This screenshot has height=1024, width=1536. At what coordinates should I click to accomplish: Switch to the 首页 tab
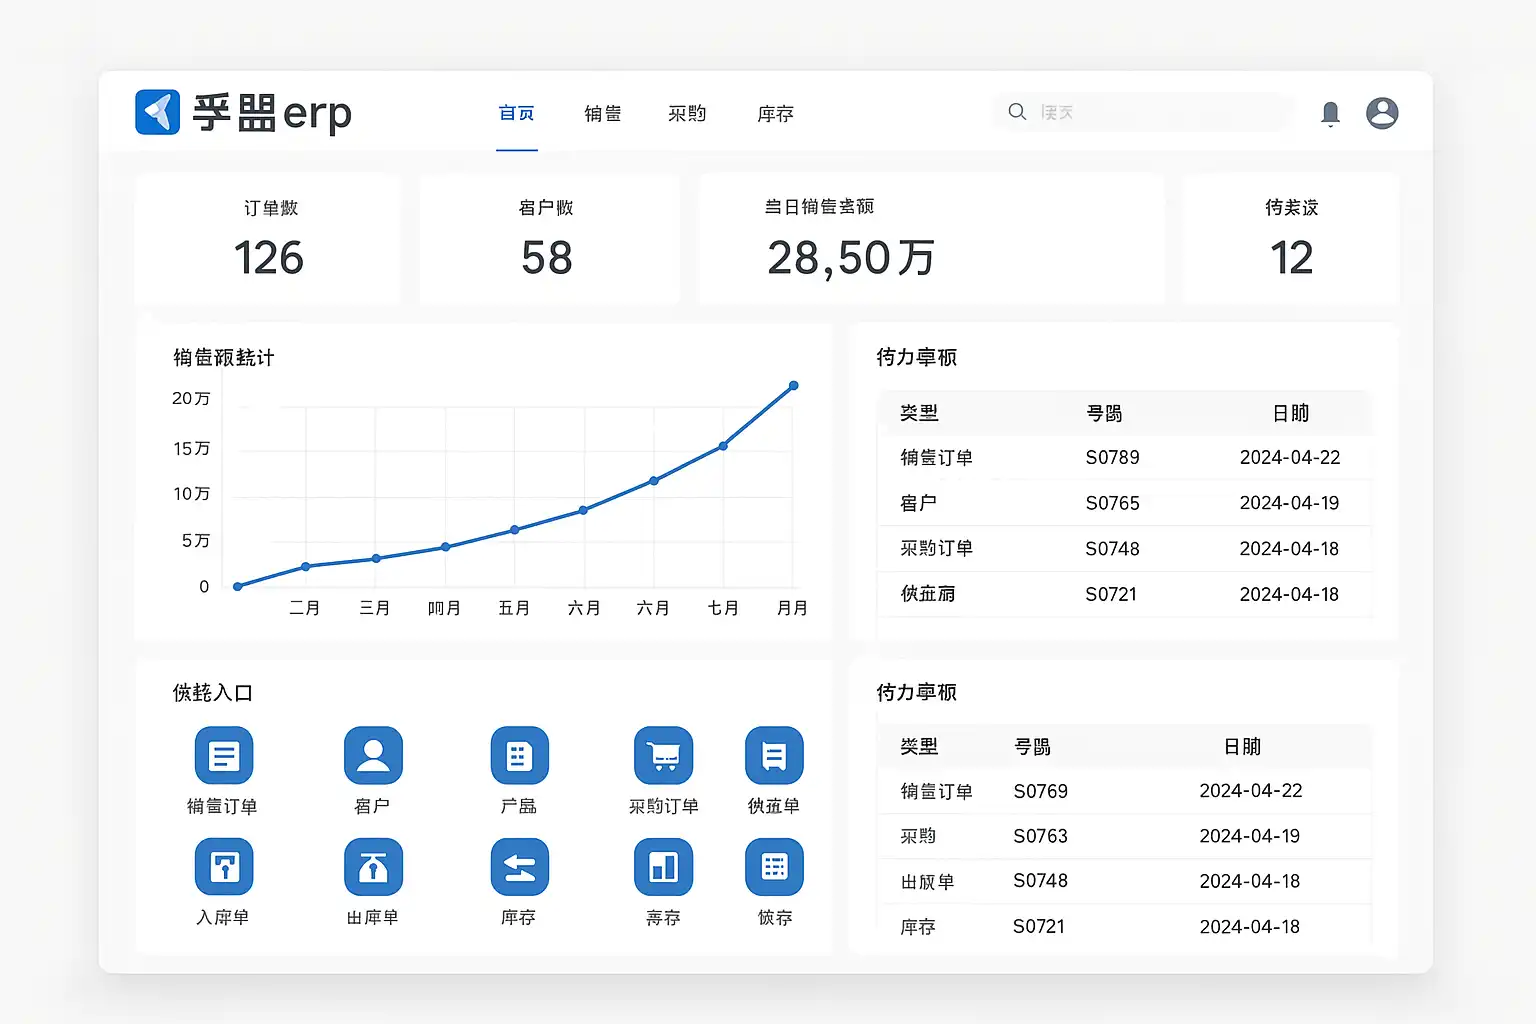coord(517,114)
